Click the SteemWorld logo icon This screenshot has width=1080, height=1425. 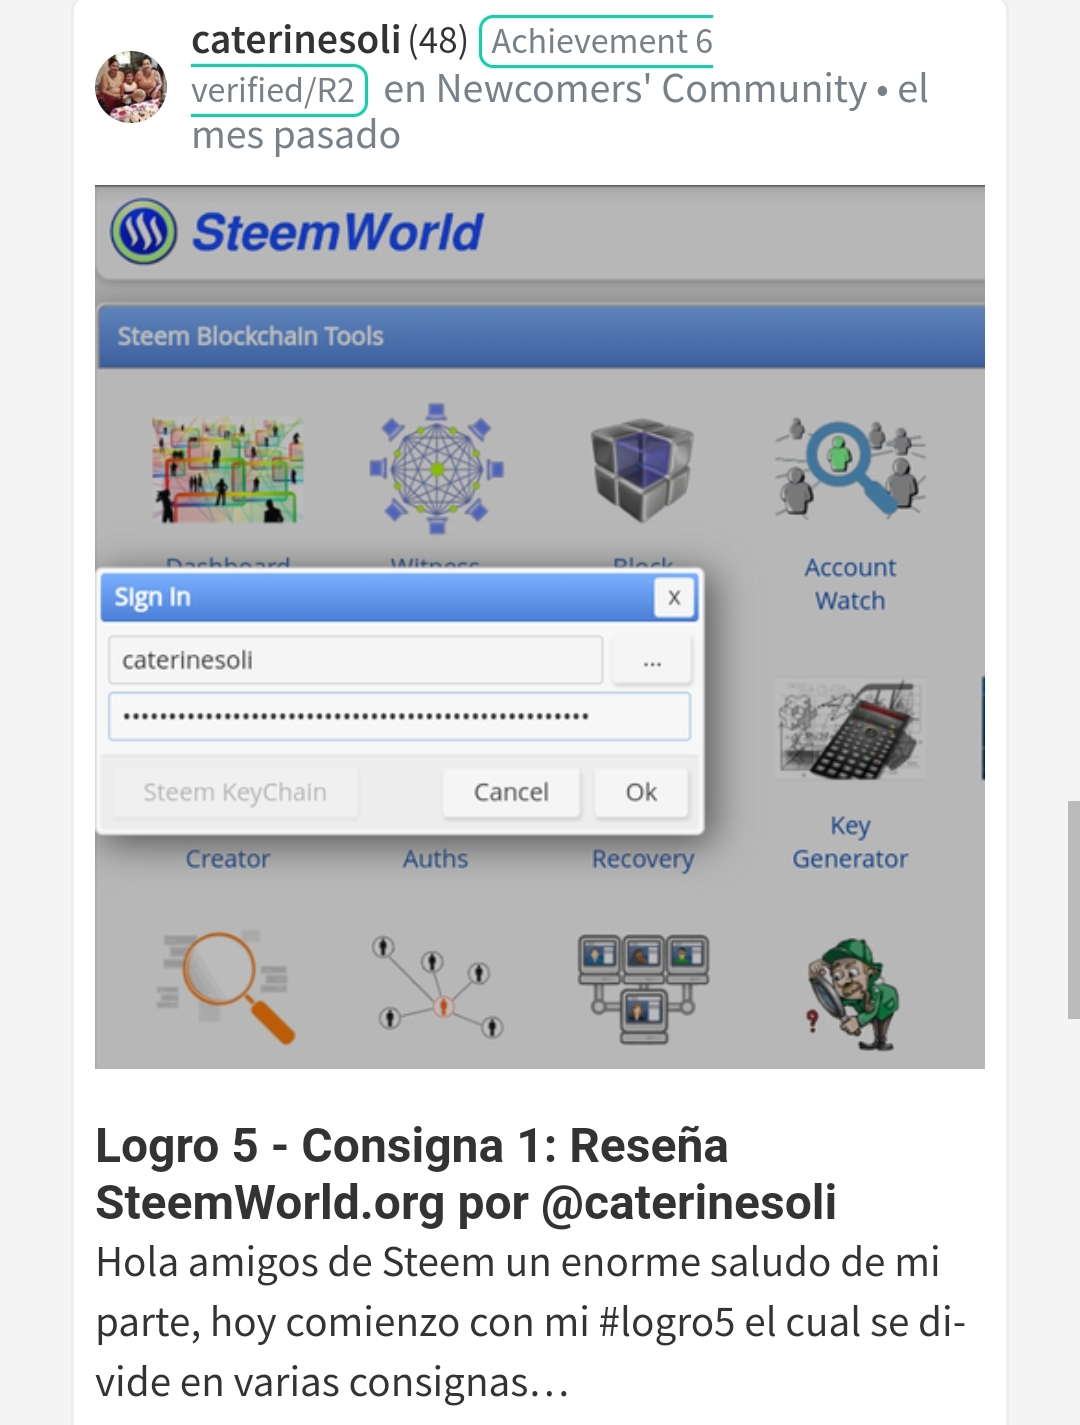coord(144,231)
